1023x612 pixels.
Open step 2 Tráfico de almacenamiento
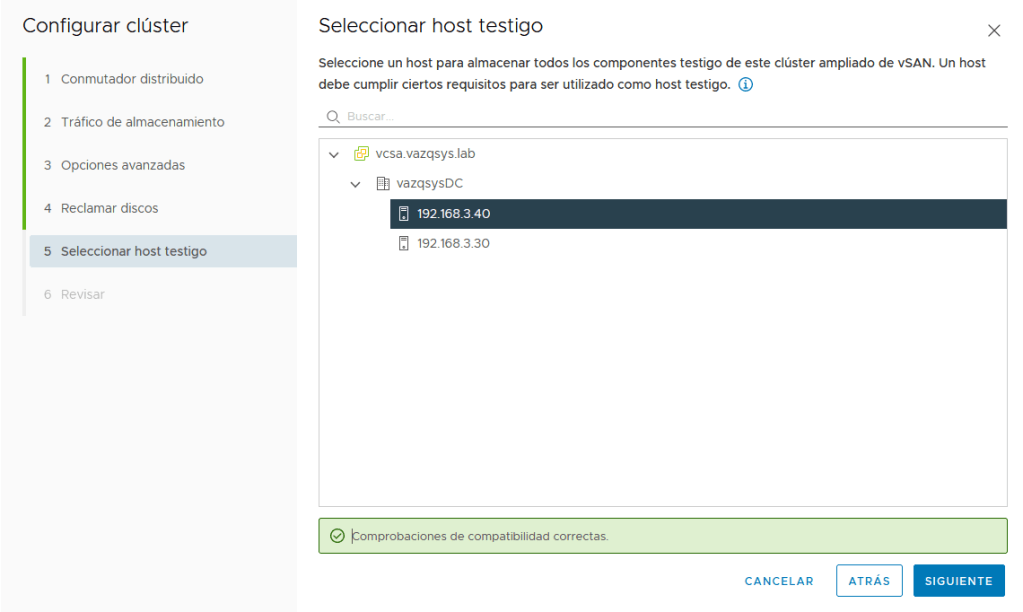142,122
